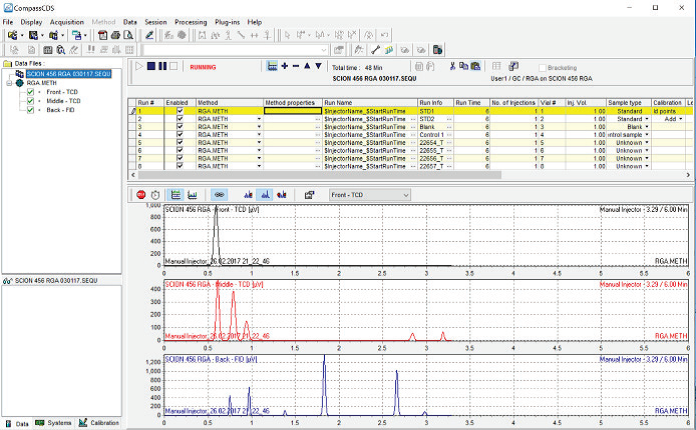Disable run 3 via its Enabled checkbox
Viewport: 696px width, 430px height.
tap(180, 127)
